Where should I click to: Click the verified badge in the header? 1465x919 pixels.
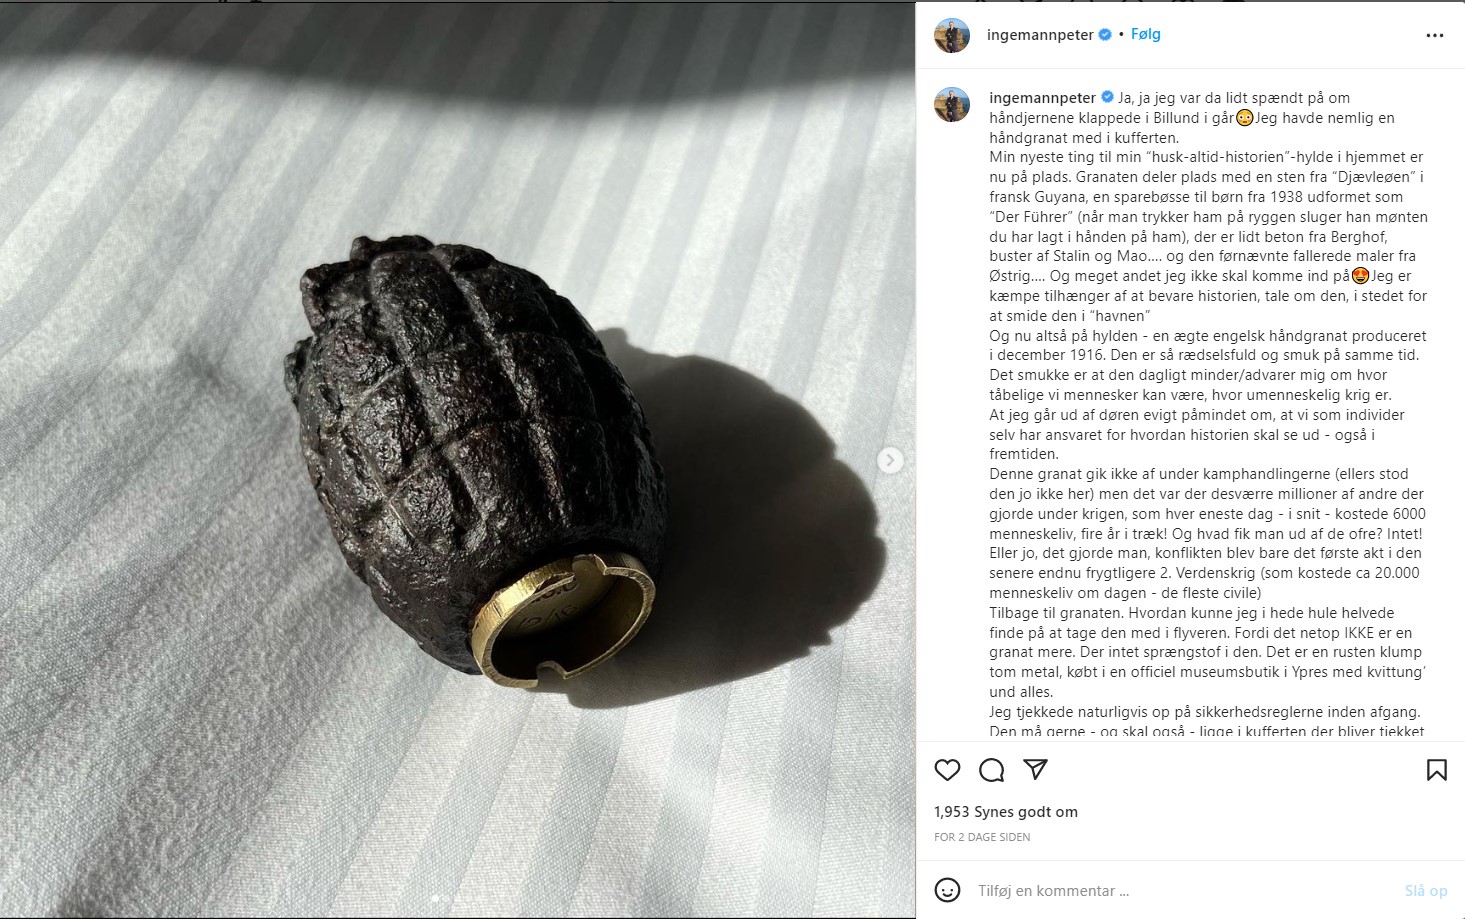click(x=1105, y=35)
